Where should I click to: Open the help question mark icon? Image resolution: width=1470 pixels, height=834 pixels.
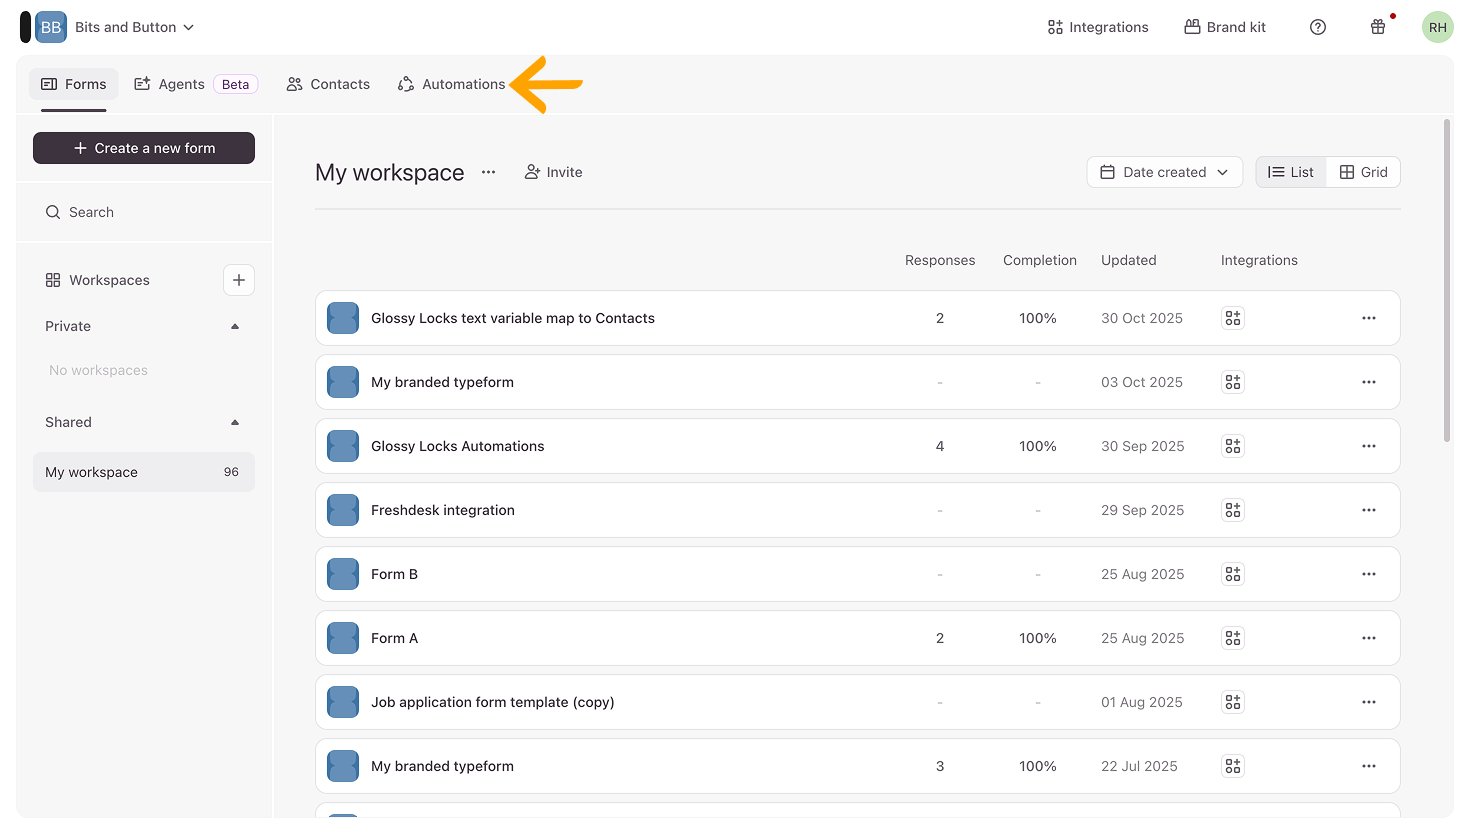1318,27
